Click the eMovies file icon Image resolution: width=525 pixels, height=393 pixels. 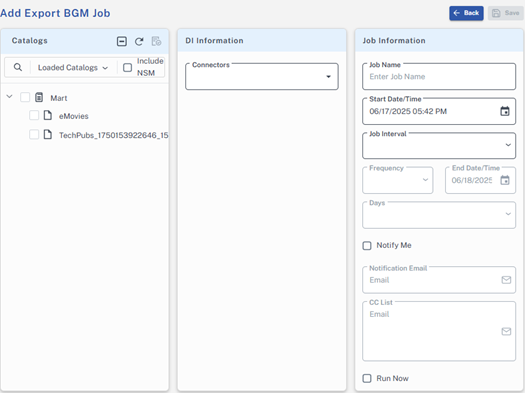coord(48,115)
